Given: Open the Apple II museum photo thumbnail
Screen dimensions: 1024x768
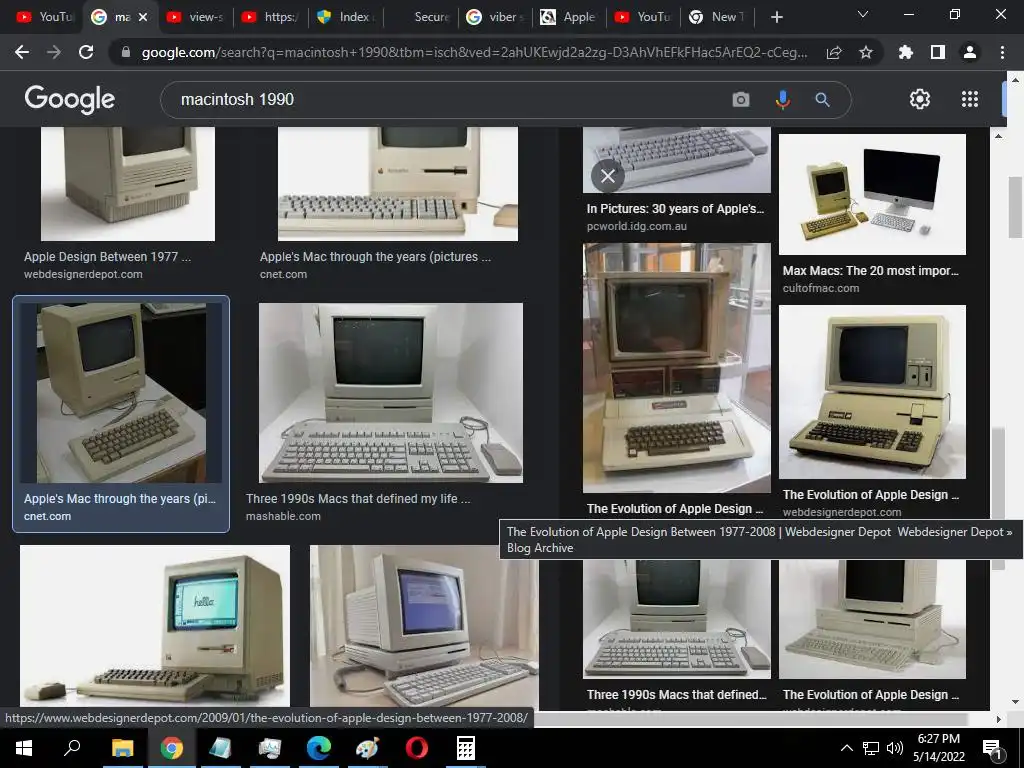Looking at the screenshot, I should pyautogui.click(x=677, y=368).
